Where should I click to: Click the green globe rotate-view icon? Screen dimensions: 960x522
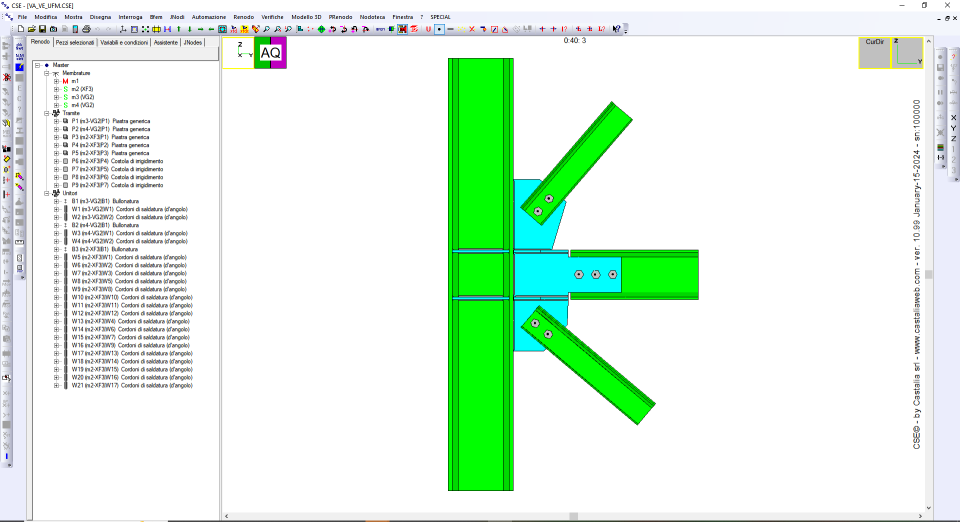321,29
